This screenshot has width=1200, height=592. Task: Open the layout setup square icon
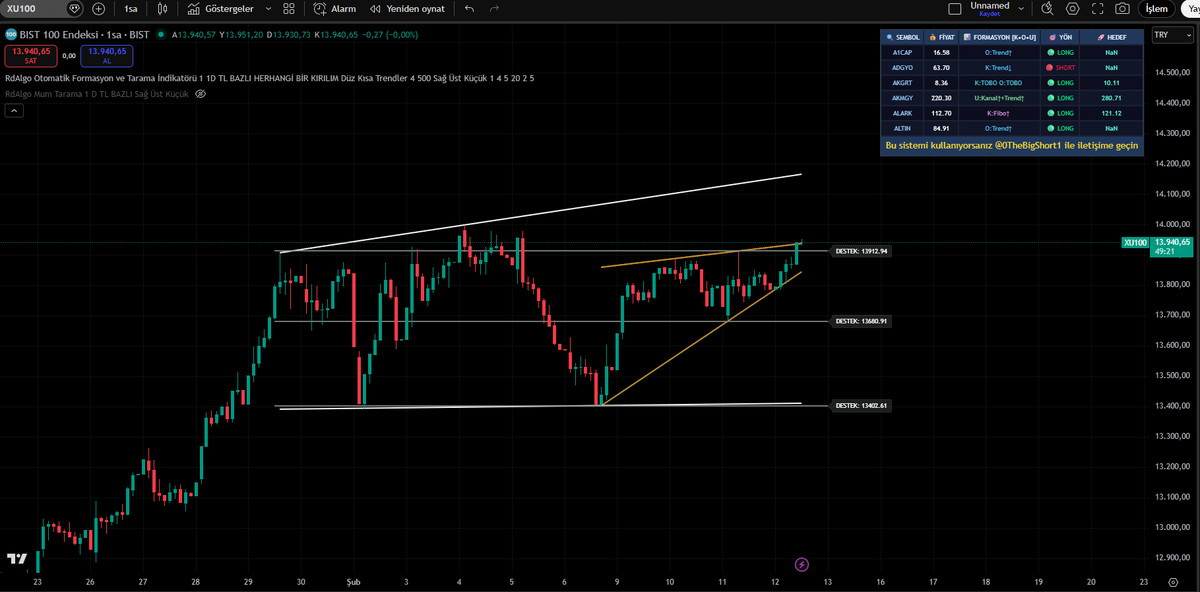[954, 8]
